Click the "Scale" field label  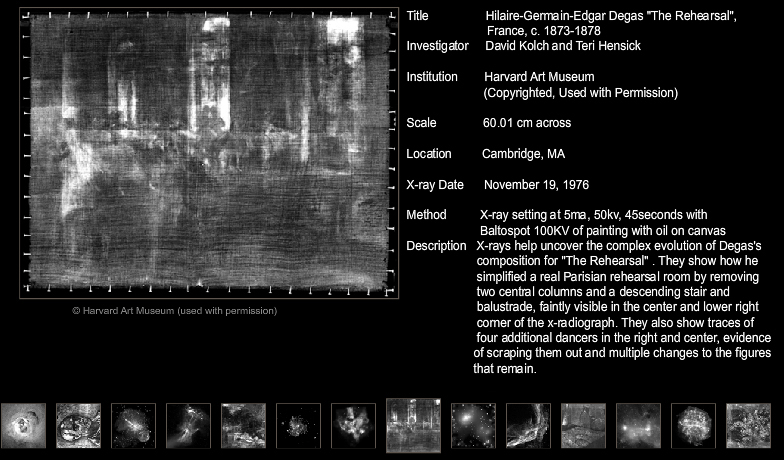point(422,123)
